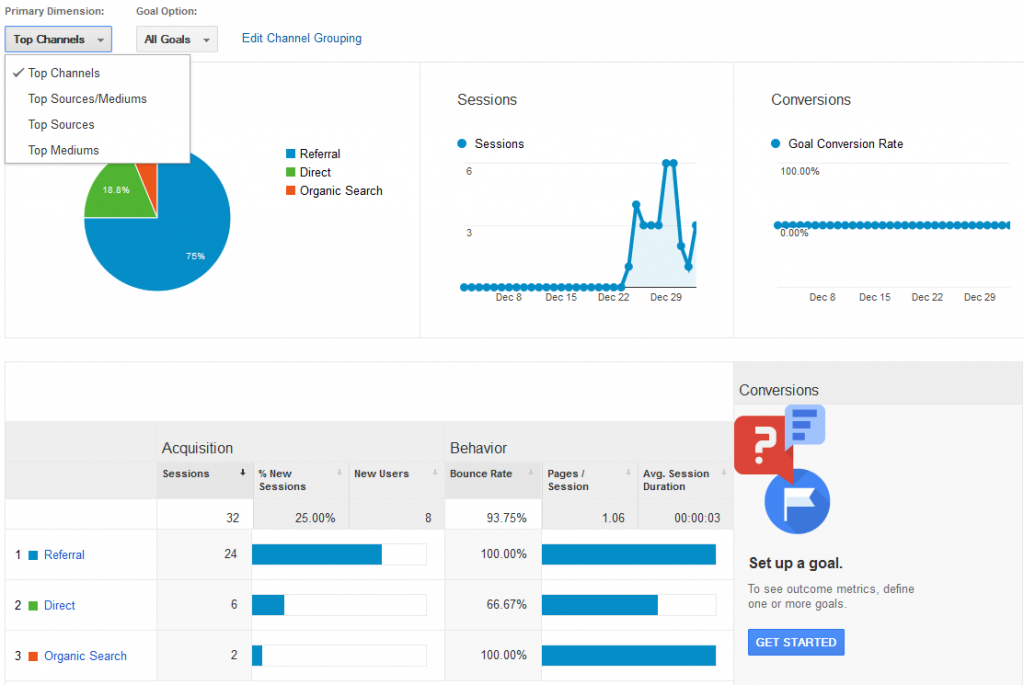This screenshot has height=685, width=1024.
Task: Click the Edit Channel Grouping link
Action: (302, 38)
